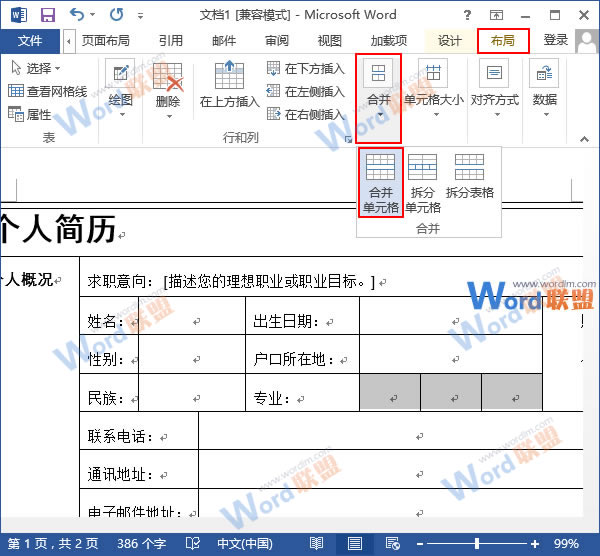Expand 数据 data group

[545, 89]
